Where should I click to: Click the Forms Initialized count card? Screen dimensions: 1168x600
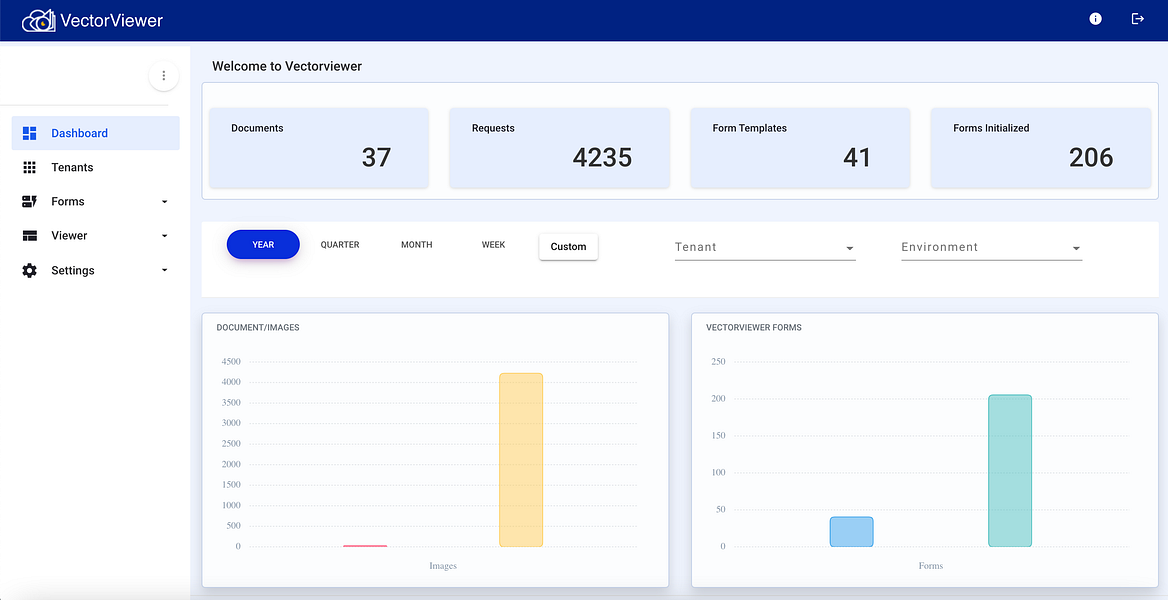1041,148
